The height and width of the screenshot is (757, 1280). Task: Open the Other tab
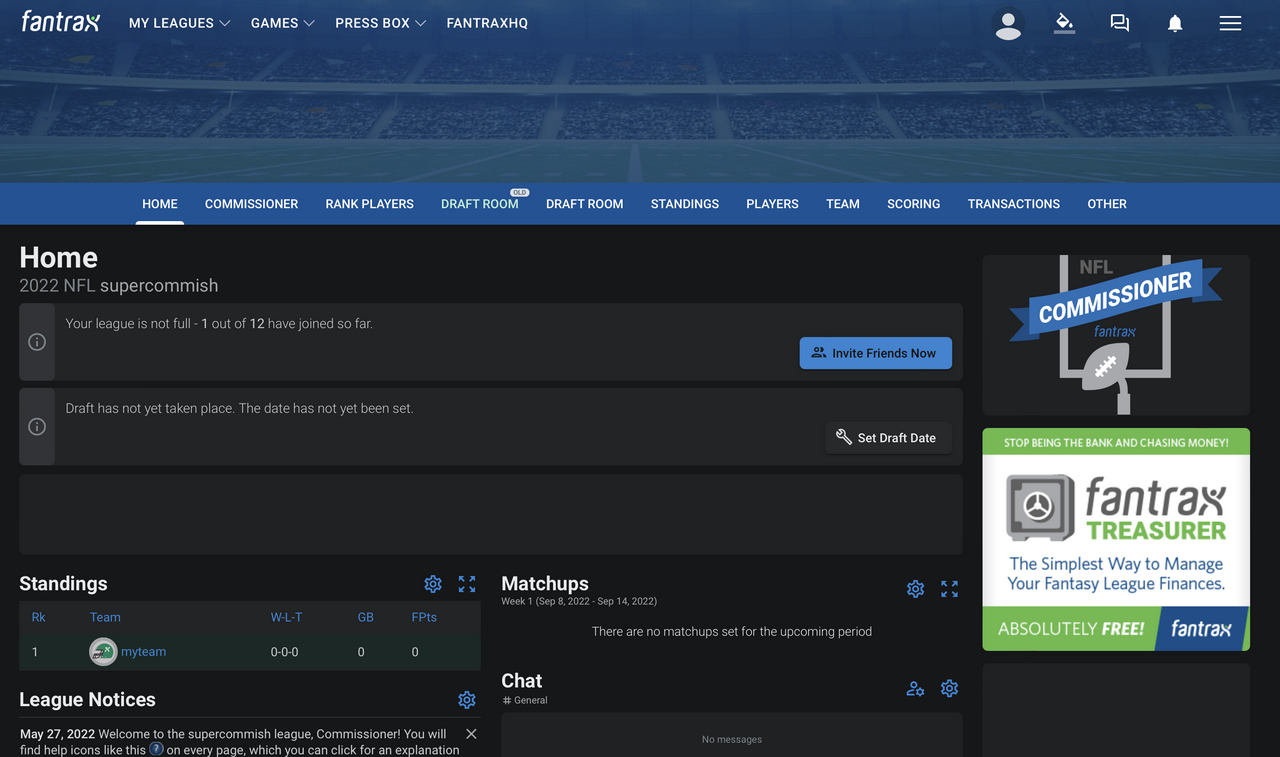tap(1107, 204)
